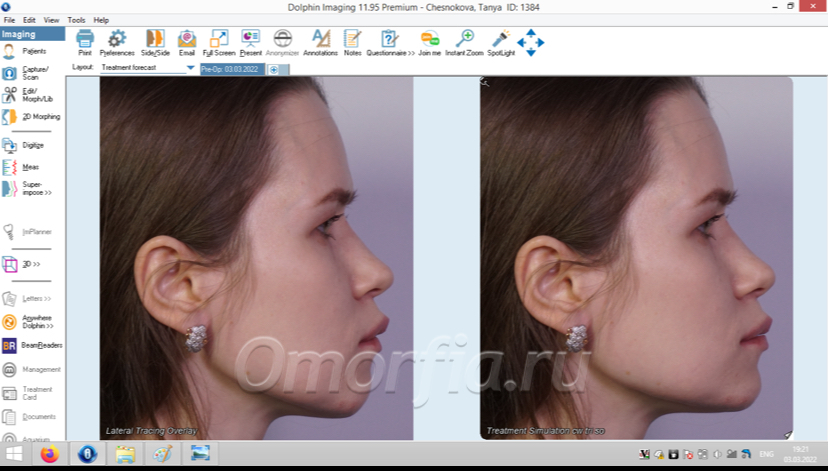Click the arrow at image top-left corner
This screenshot has height=471, width=828.
pos(484,81)
